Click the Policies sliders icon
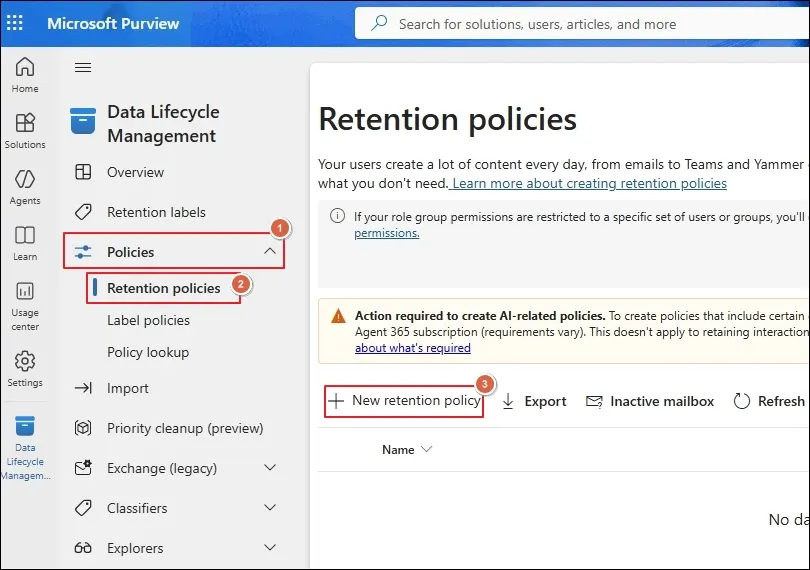810x570 pixels. point(83,252)
